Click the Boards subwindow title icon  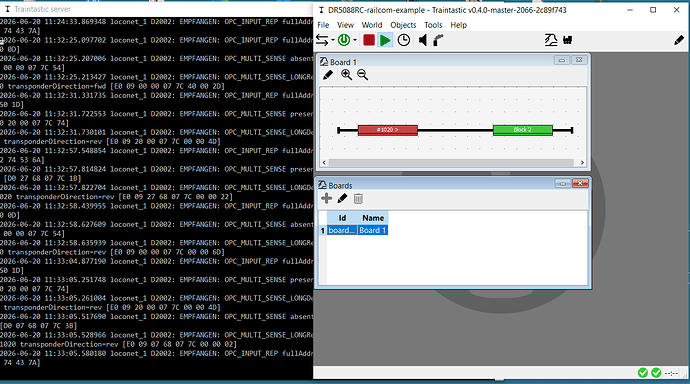[322, 185]
